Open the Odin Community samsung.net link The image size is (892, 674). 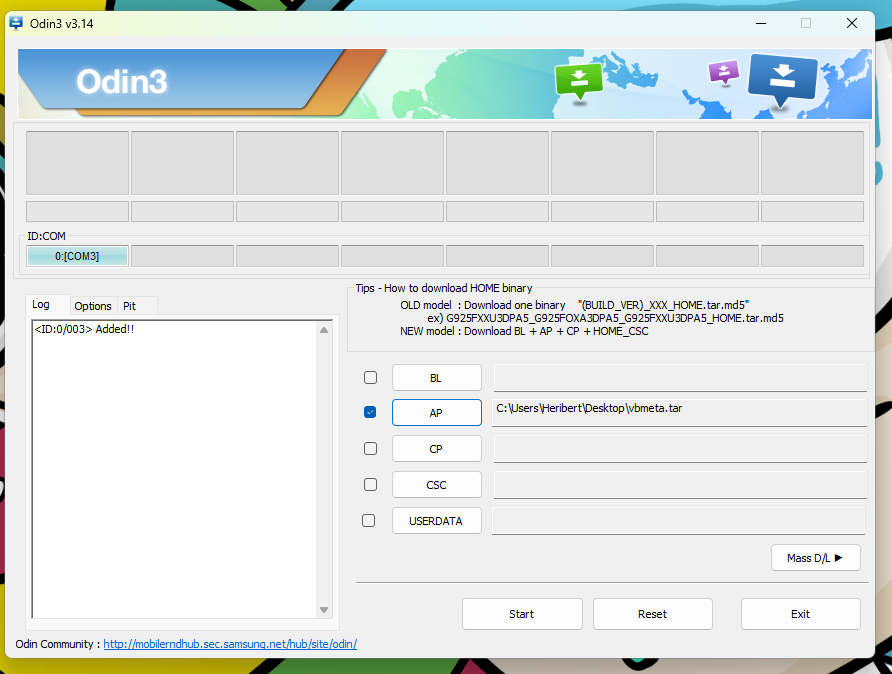point(230,644)
